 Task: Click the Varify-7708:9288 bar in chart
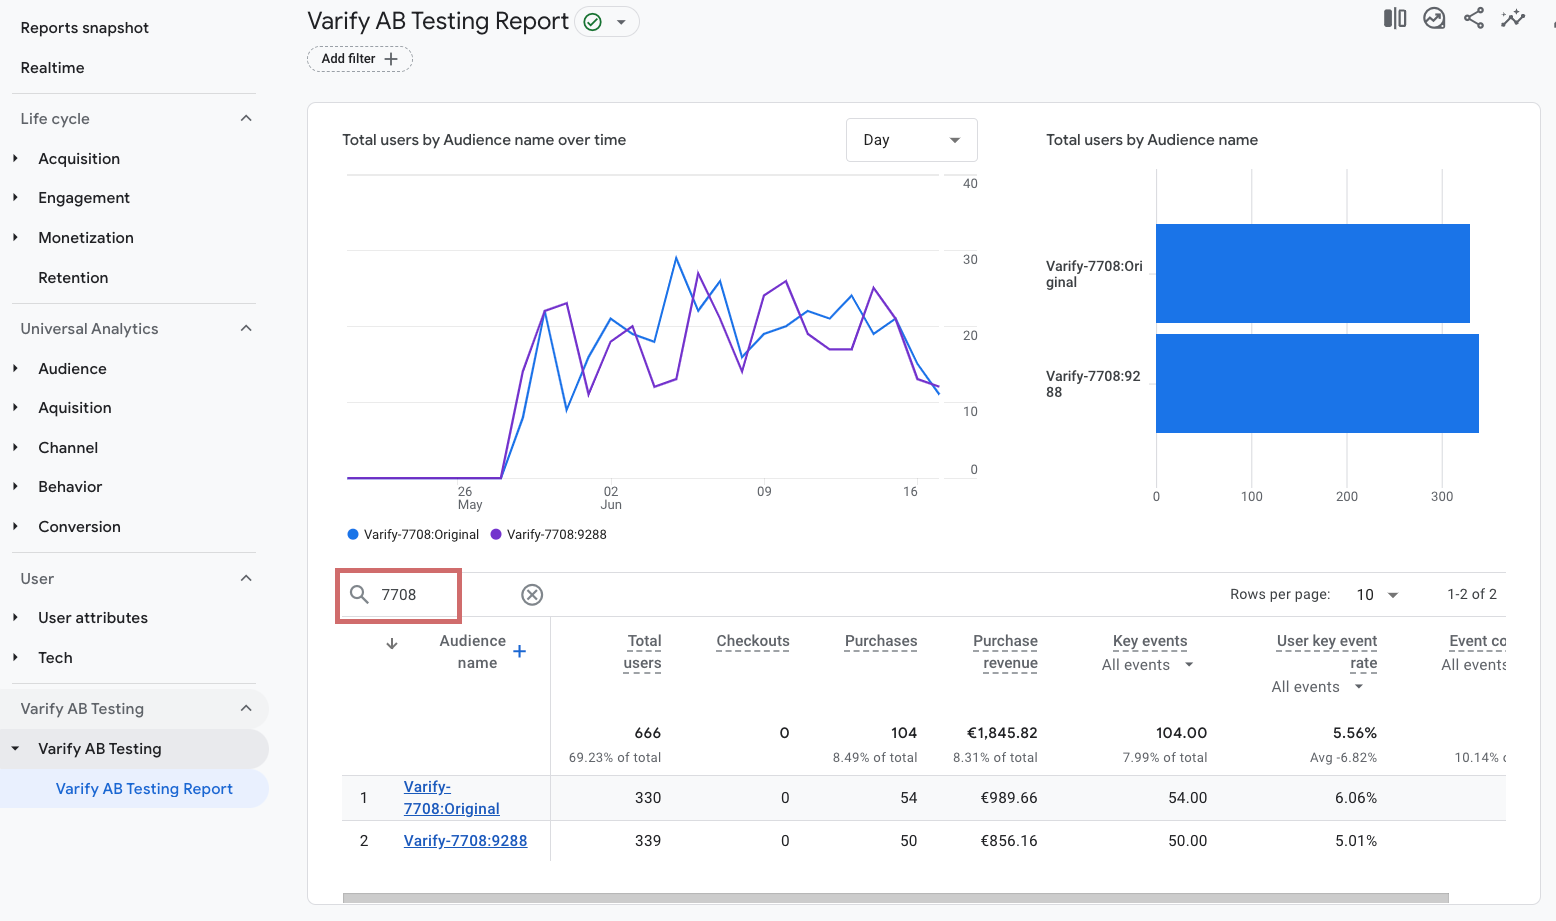pos(1317,384)
